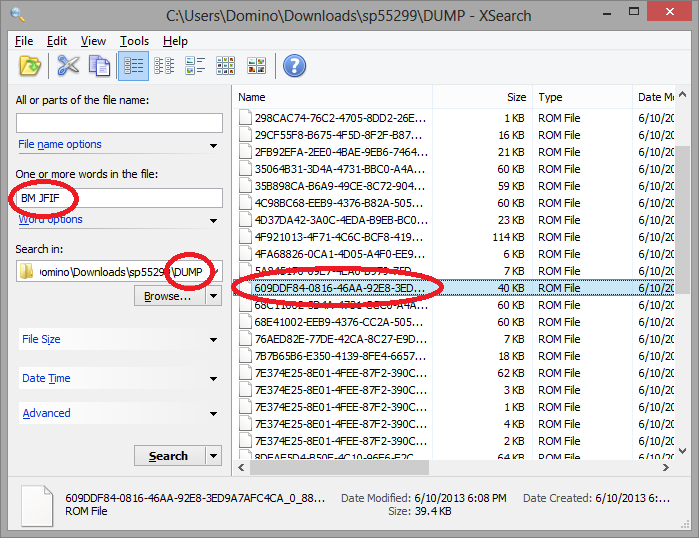Screen dimensions: 699x538
Task: Click the File name options link
Action: point(60,144)
